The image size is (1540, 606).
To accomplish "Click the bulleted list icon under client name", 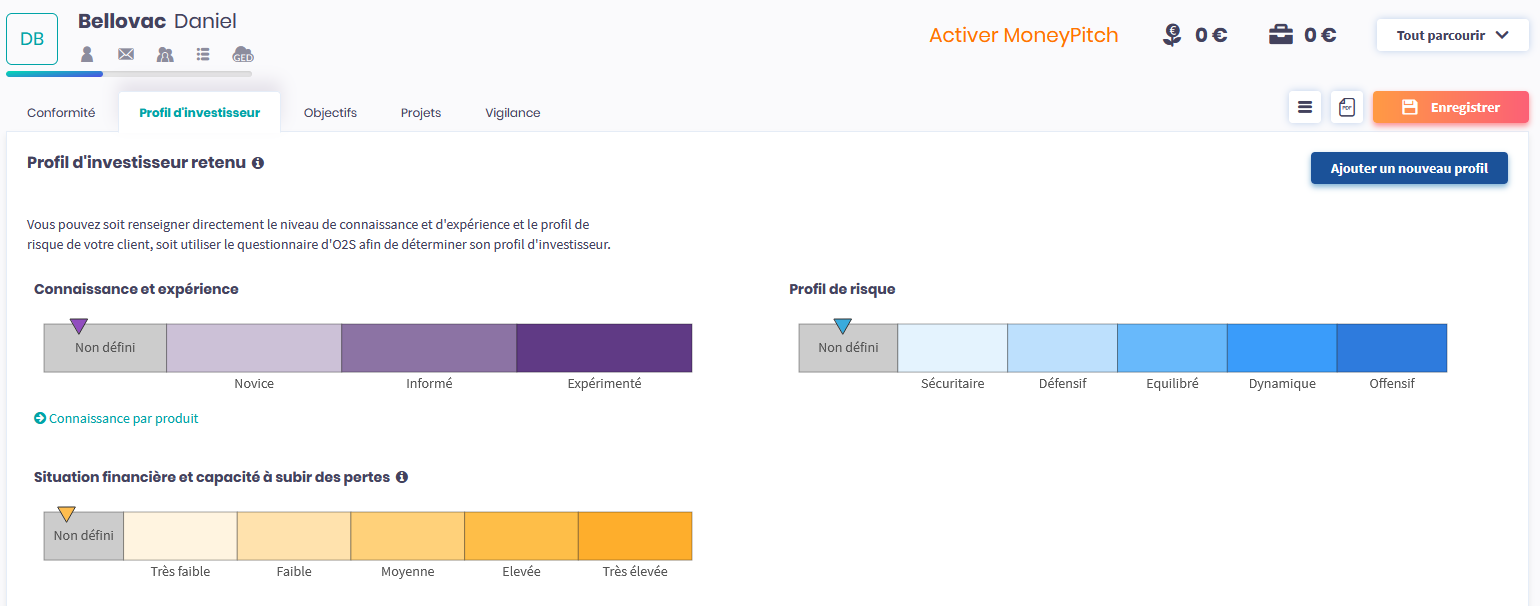I will click(204, 54).
